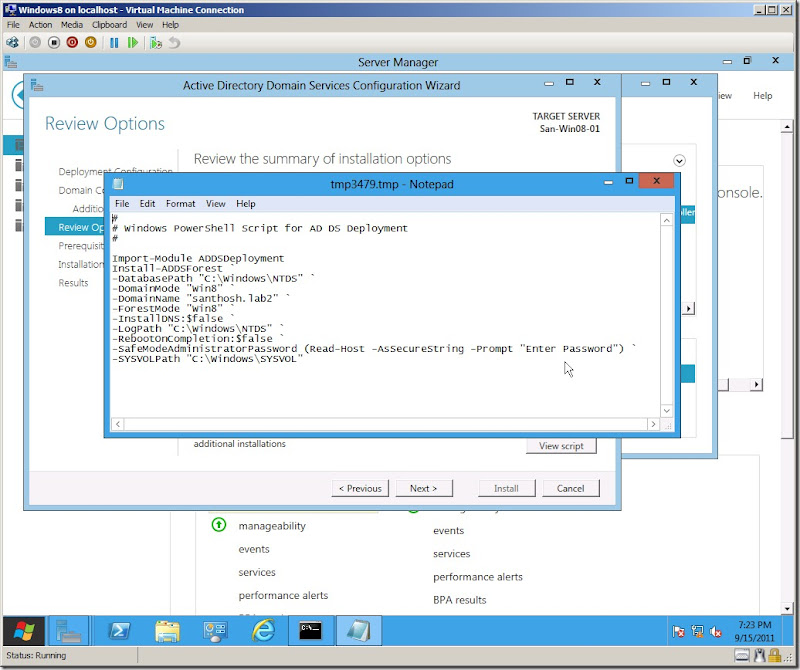The height and width of the screenshot is (670, 800).
Task: Go back with the Previous button
Action: (360, 488)
